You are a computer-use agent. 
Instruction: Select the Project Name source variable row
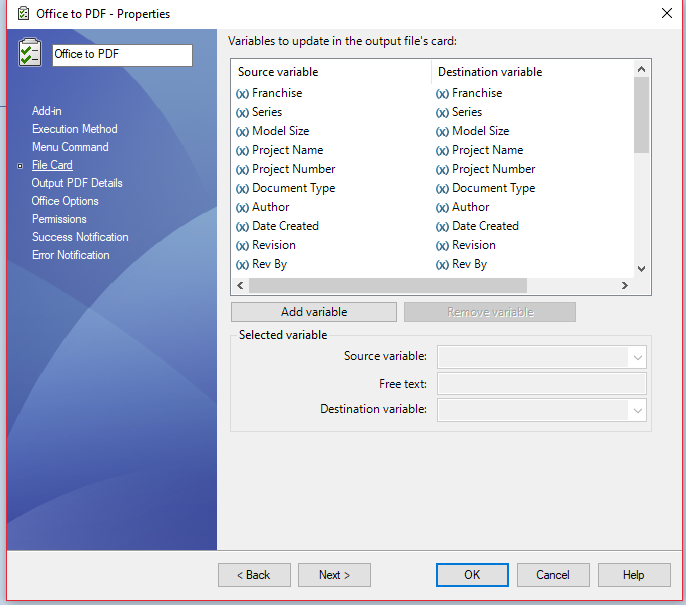click(279, 150)
